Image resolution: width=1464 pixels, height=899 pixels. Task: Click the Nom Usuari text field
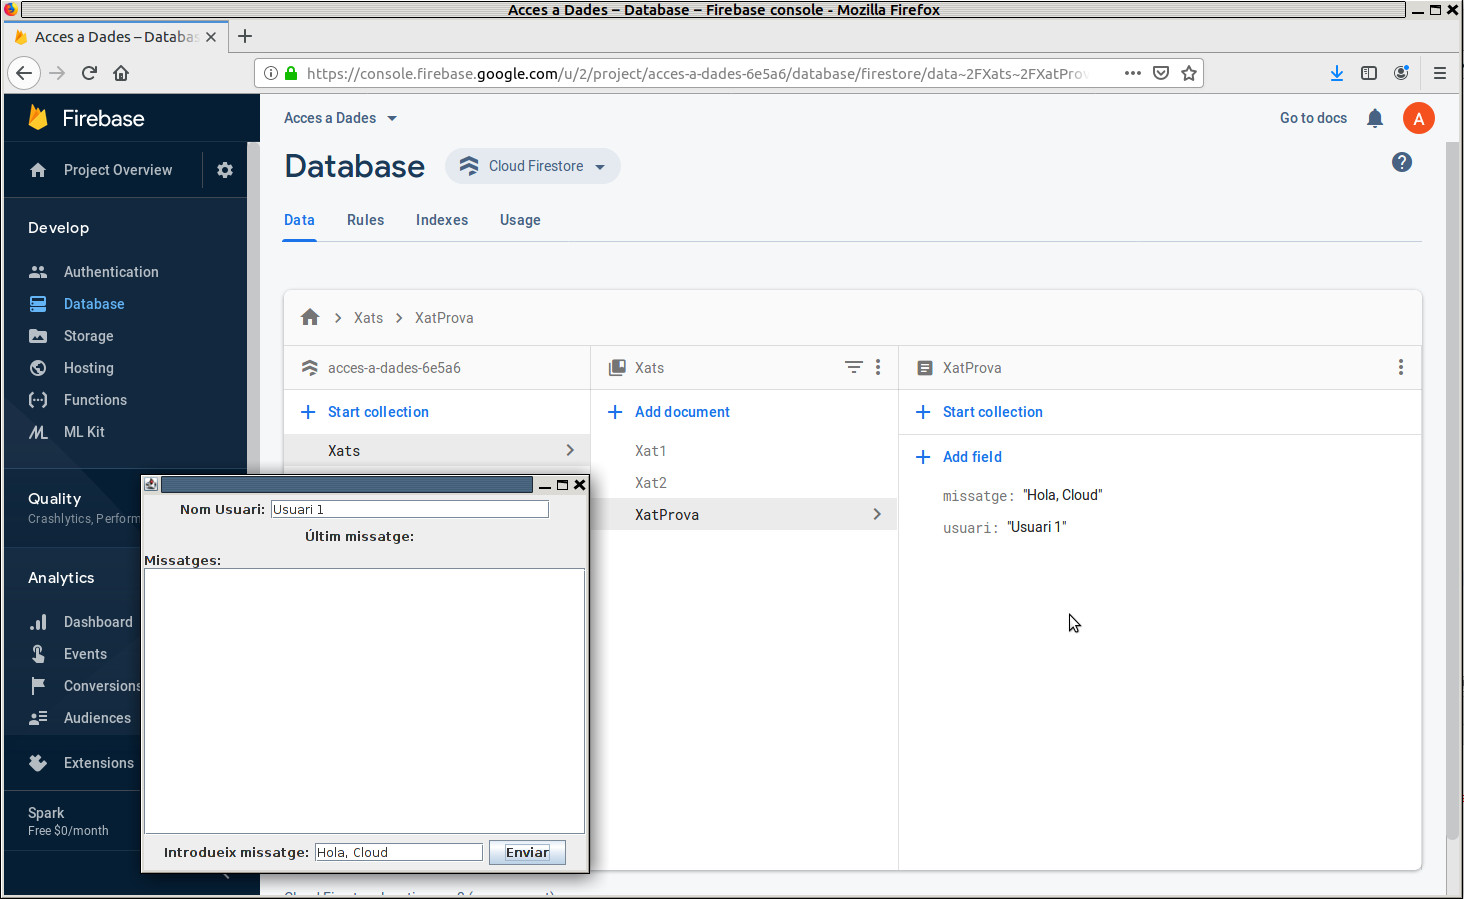tap(409, 510)
